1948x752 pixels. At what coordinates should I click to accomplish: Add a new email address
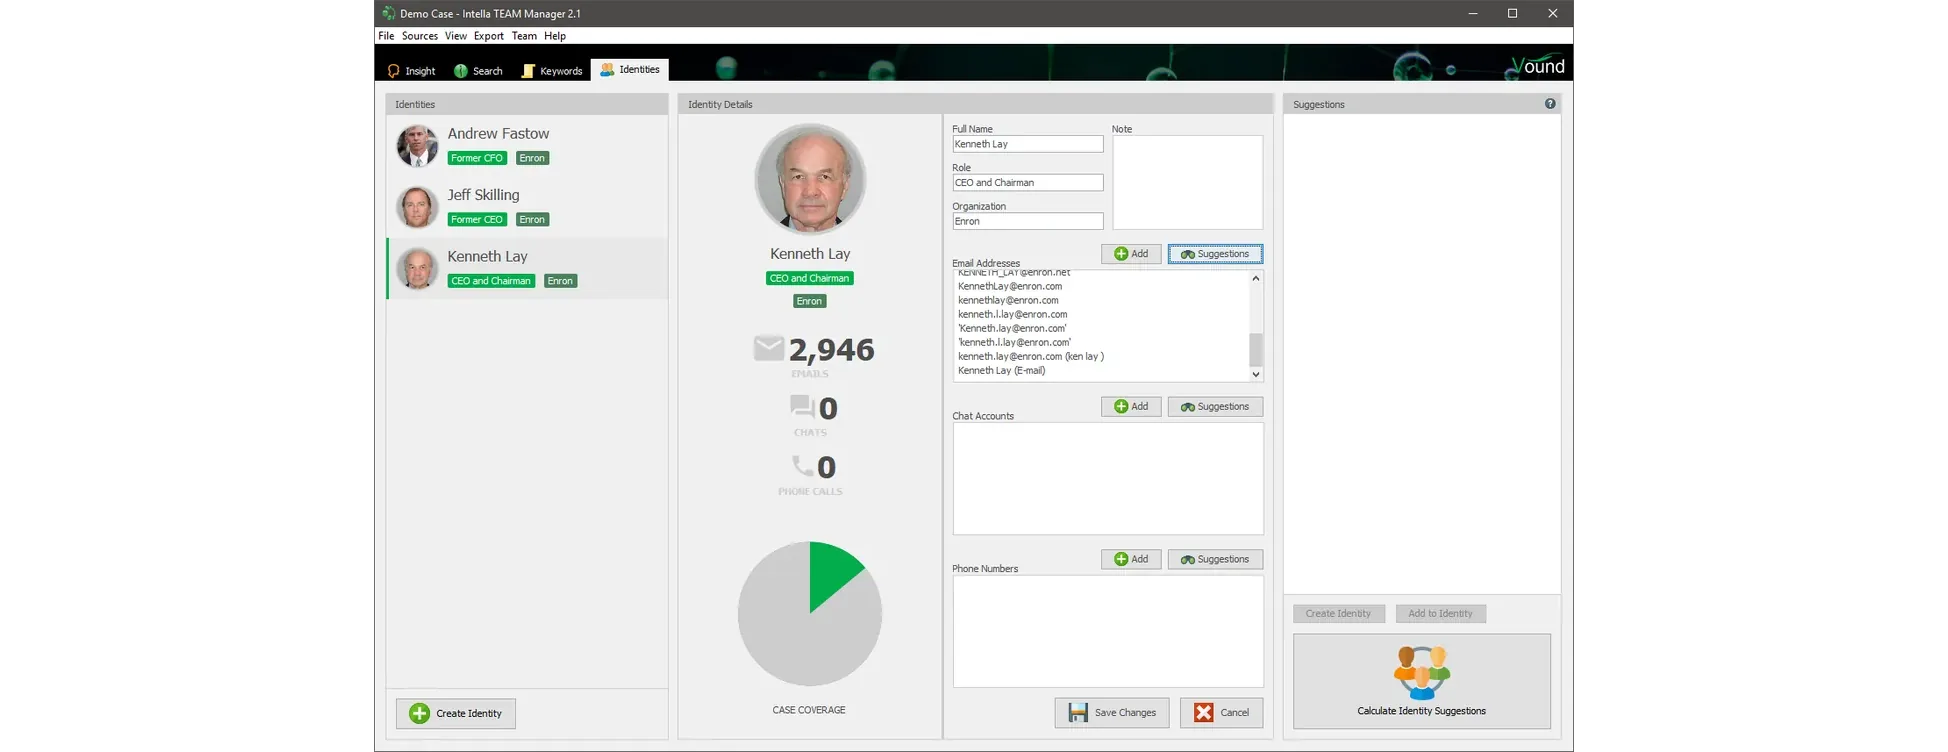pyautogui.click(x=1131, y=254)
